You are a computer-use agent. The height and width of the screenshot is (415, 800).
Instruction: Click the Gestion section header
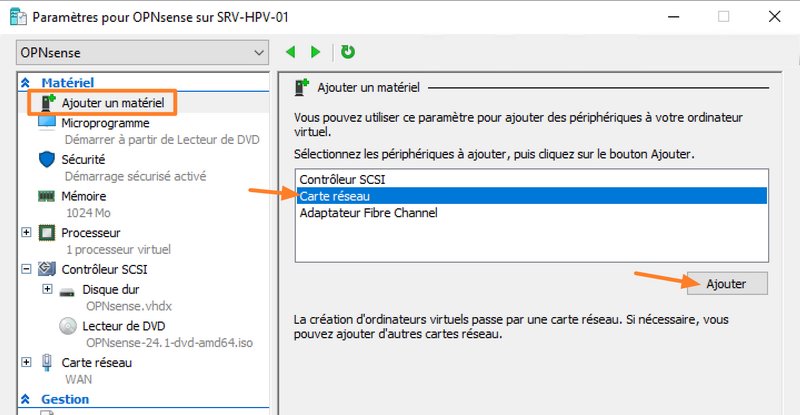(65, 399)
